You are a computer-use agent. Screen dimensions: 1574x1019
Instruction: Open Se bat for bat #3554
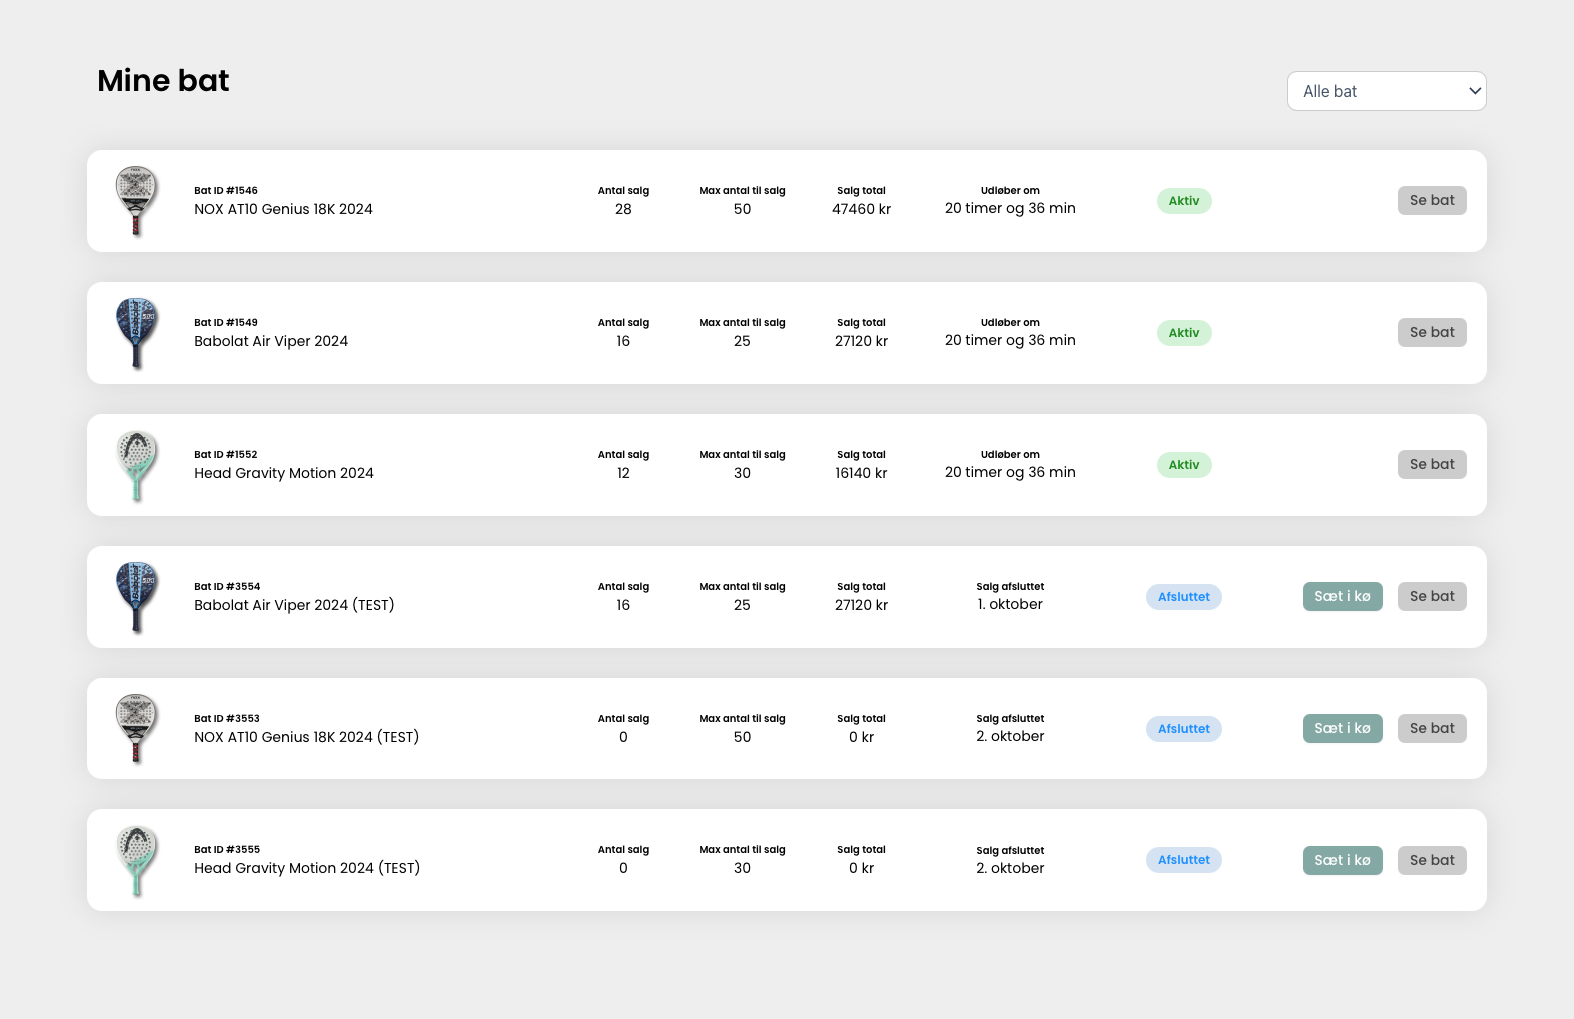coord(1431,596)
